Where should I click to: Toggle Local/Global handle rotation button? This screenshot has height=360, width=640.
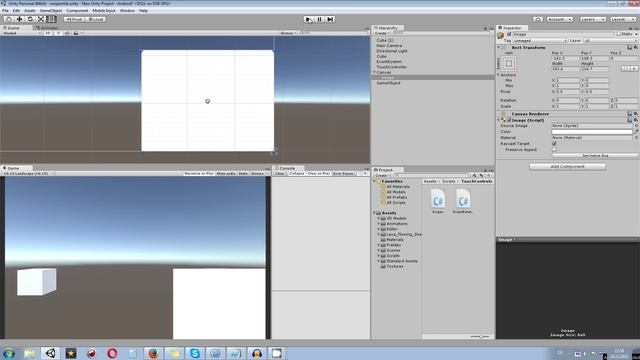coord(96,19)
